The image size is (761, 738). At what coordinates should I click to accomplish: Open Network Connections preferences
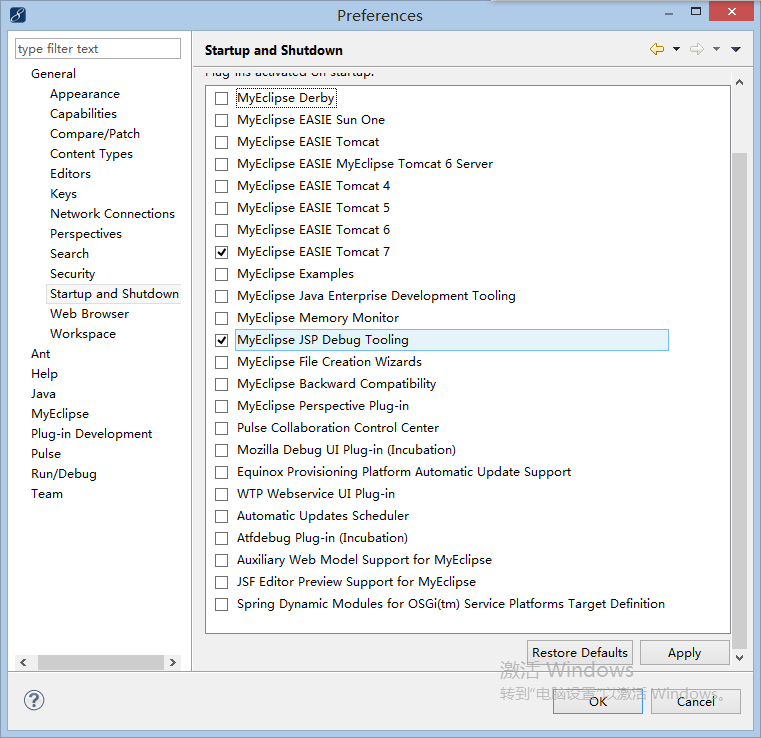tap(113, 213)
